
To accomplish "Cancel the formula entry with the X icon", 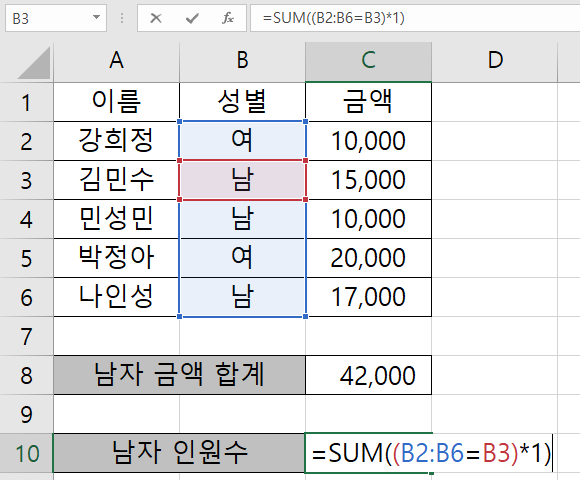I will (x=156, y=18).
